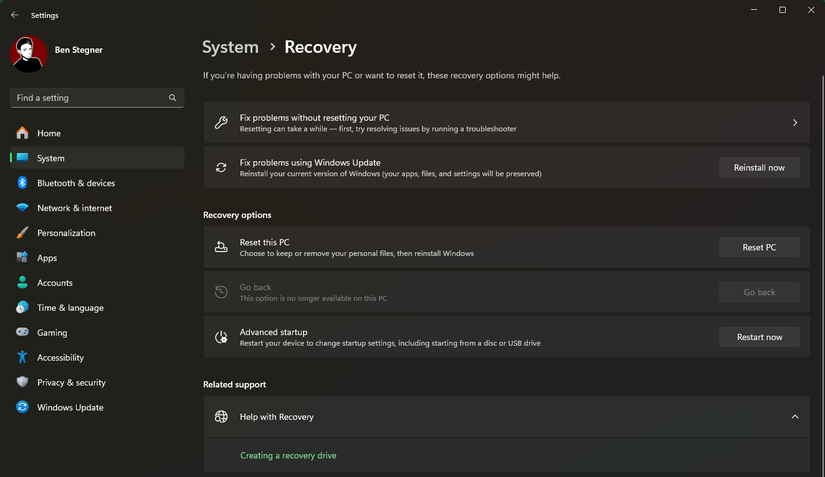The height and width of the screenshot is (477, 825).
Task: Open Bluetooth & devices icon
Action: click(x=22, y=183)
